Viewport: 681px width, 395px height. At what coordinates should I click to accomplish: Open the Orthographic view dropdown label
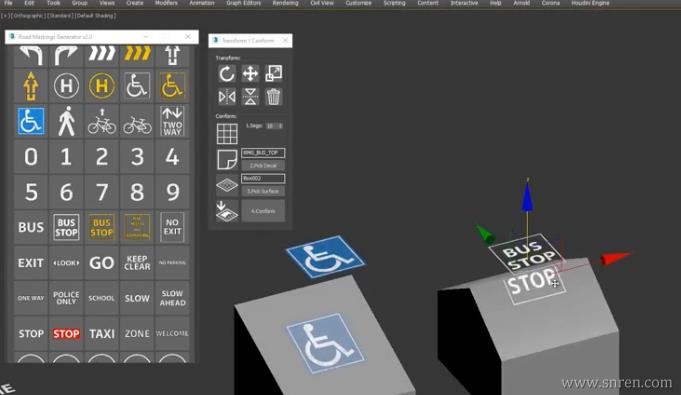(27, 16)
